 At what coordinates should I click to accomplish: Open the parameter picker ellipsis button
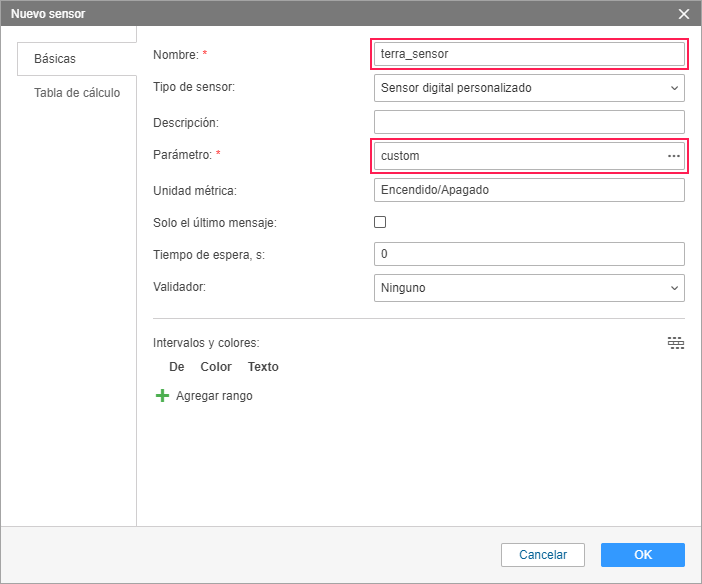pyautogui.click(x=674, y=156)
